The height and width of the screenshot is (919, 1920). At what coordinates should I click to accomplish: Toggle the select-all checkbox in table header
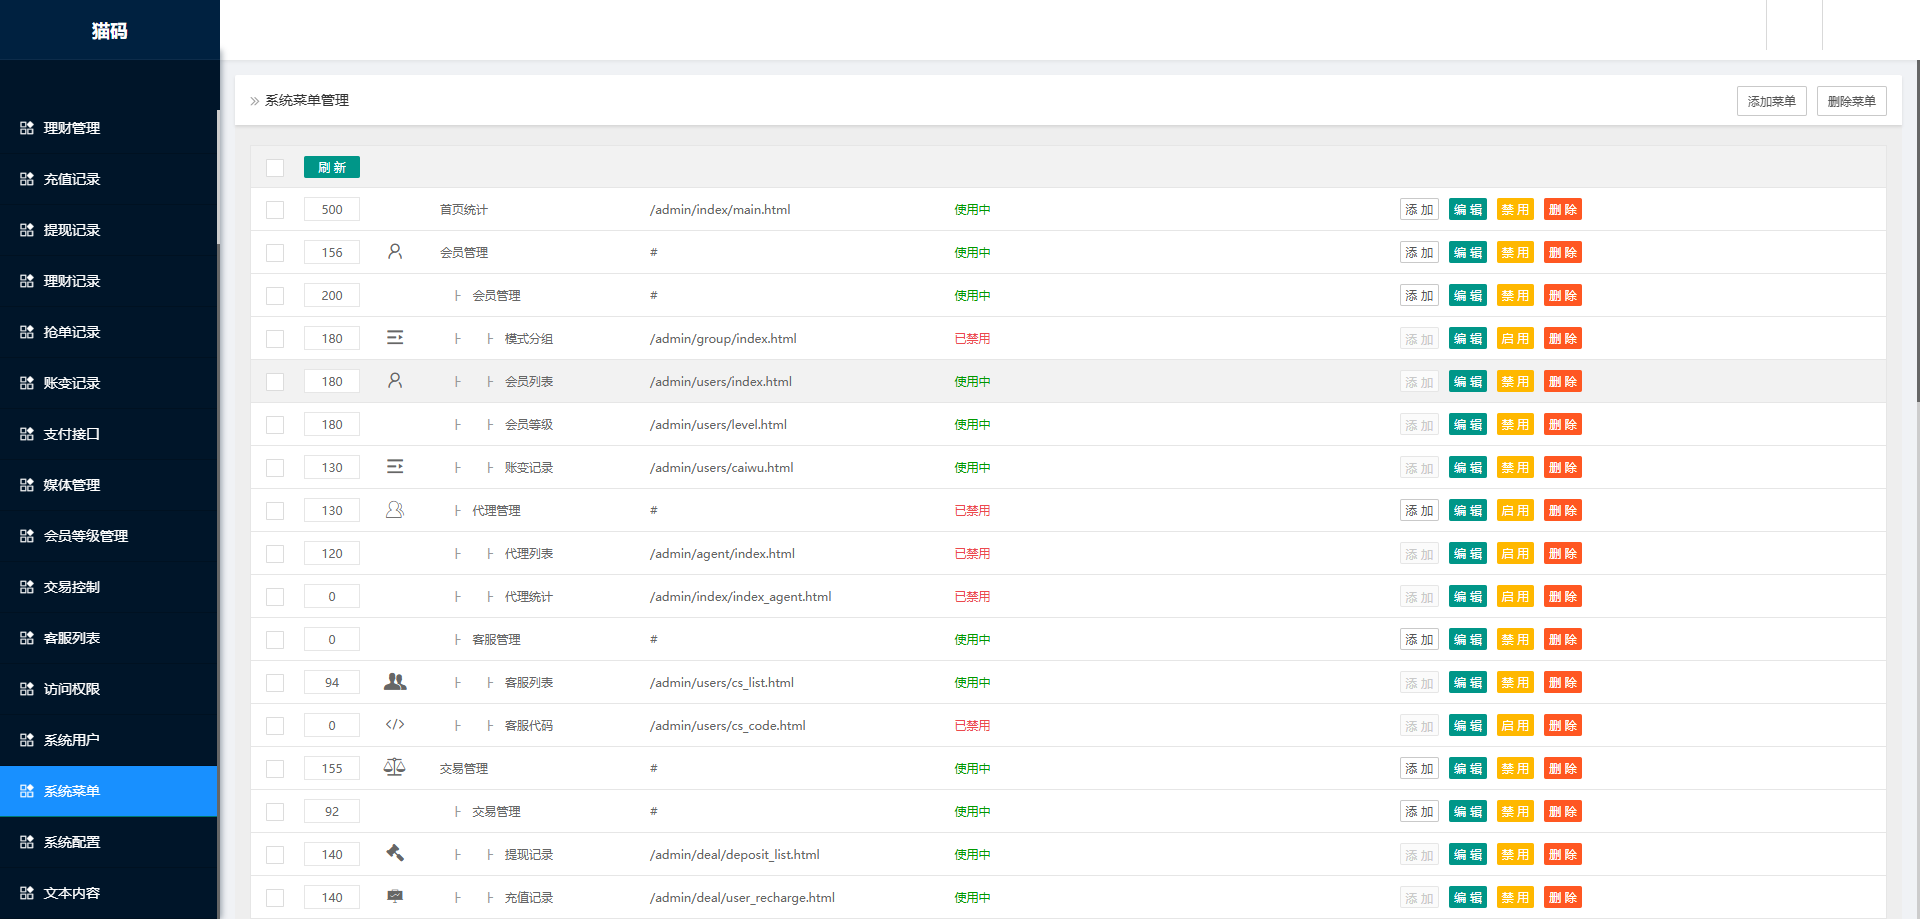tap(275, 167)
